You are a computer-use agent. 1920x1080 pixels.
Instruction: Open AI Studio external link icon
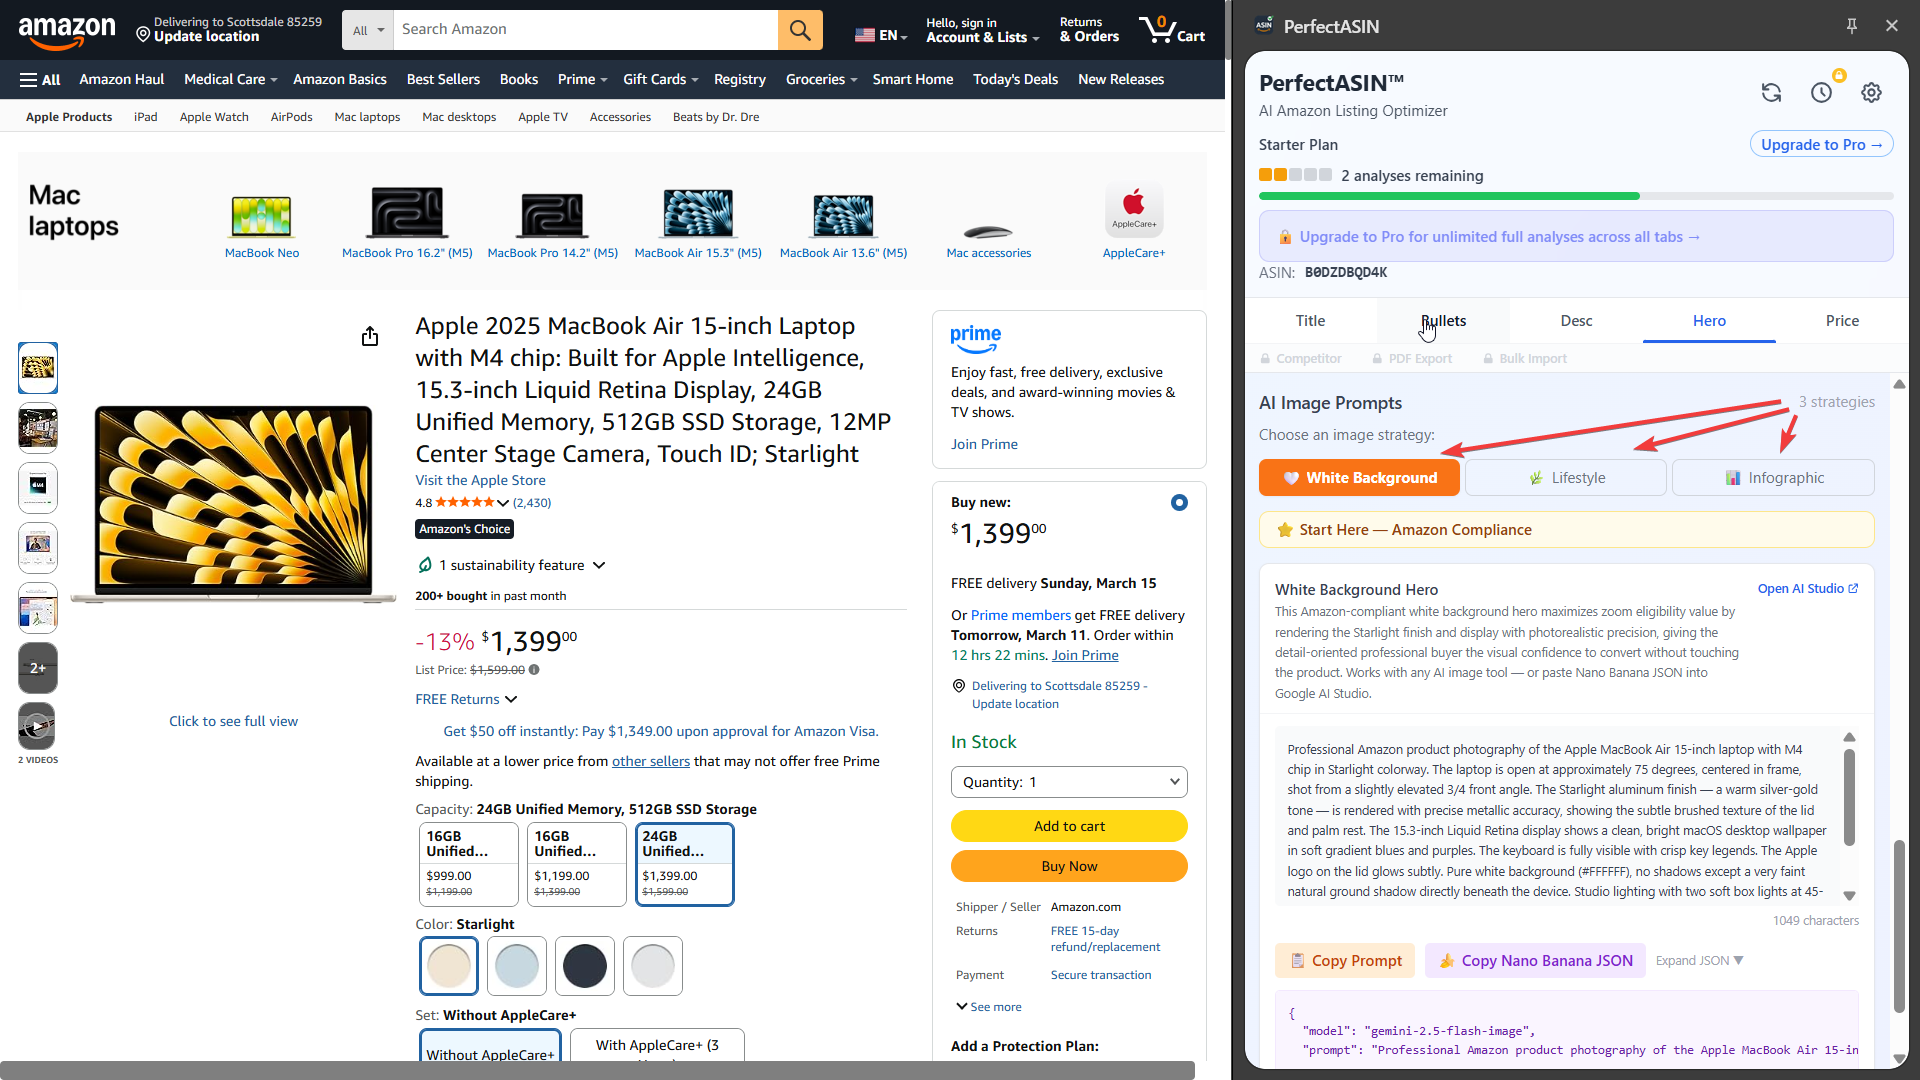[x=1853, y=589]
